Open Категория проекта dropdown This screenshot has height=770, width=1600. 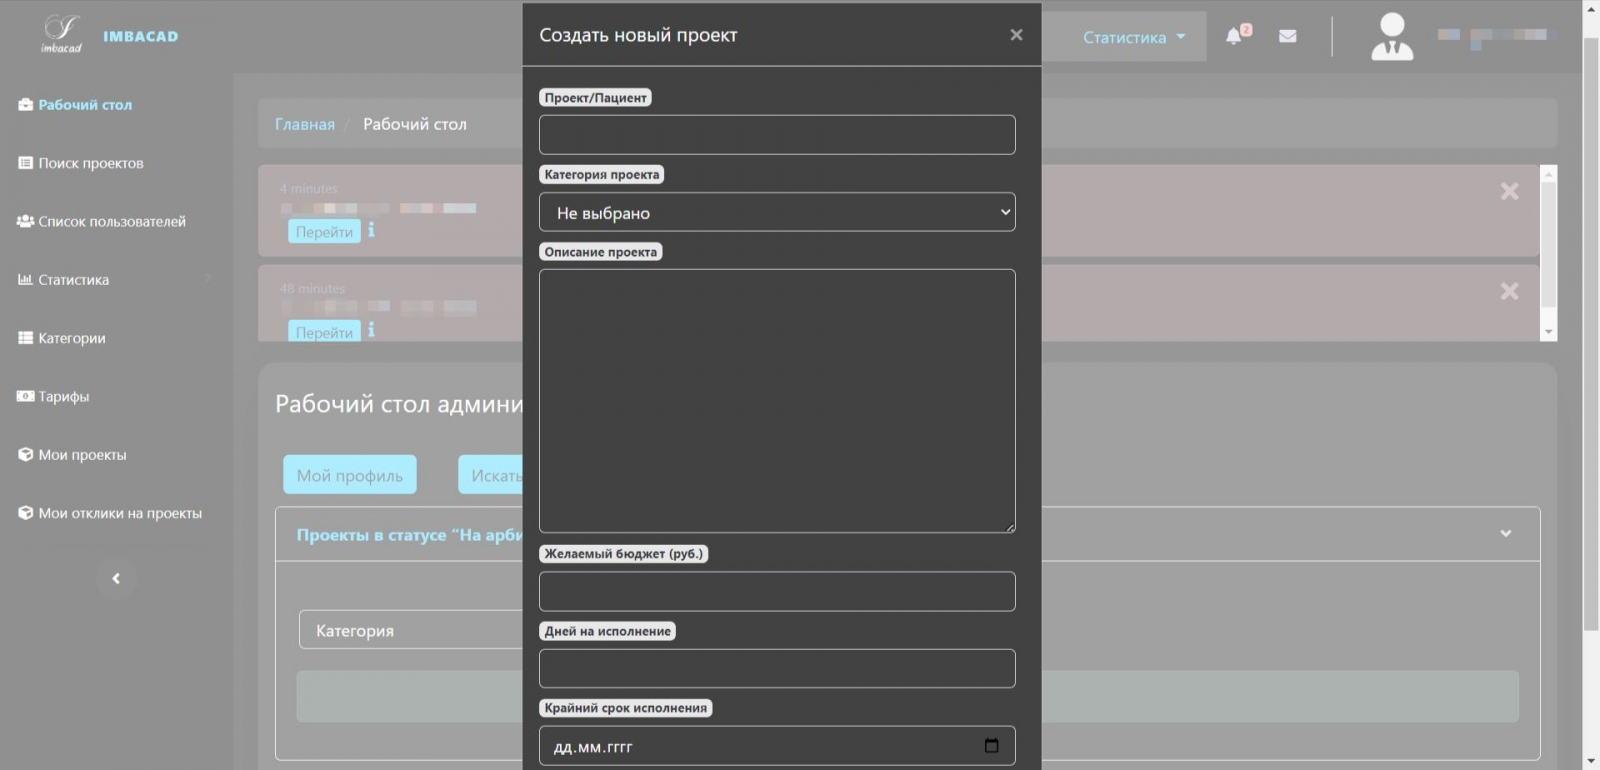(x=777, y=213)
